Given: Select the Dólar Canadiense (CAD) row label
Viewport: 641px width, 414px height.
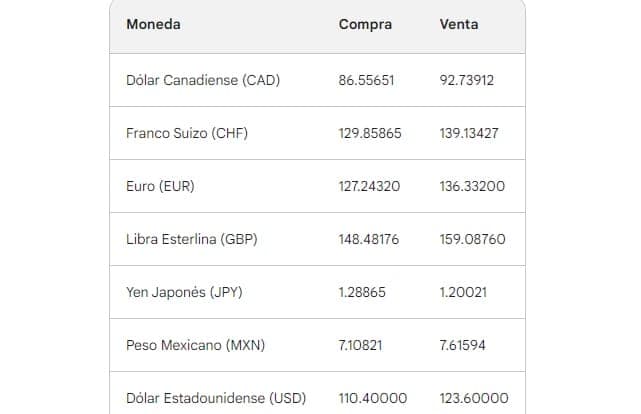Looking at the screenshot, I should click(203, 80).
